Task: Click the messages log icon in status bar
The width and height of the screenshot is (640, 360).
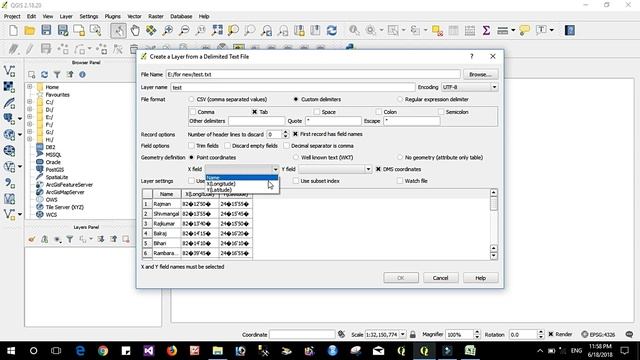Action: pos(629,334)
